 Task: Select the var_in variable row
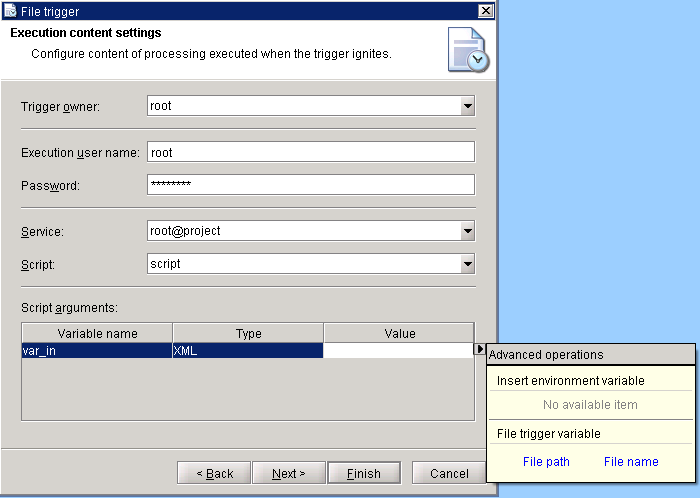point(97,351)
